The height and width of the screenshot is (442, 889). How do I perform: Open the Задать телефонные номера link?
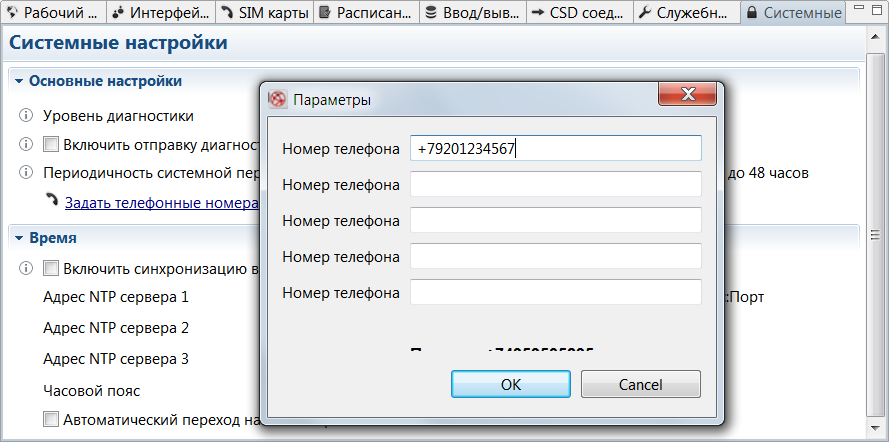point(162,203)
